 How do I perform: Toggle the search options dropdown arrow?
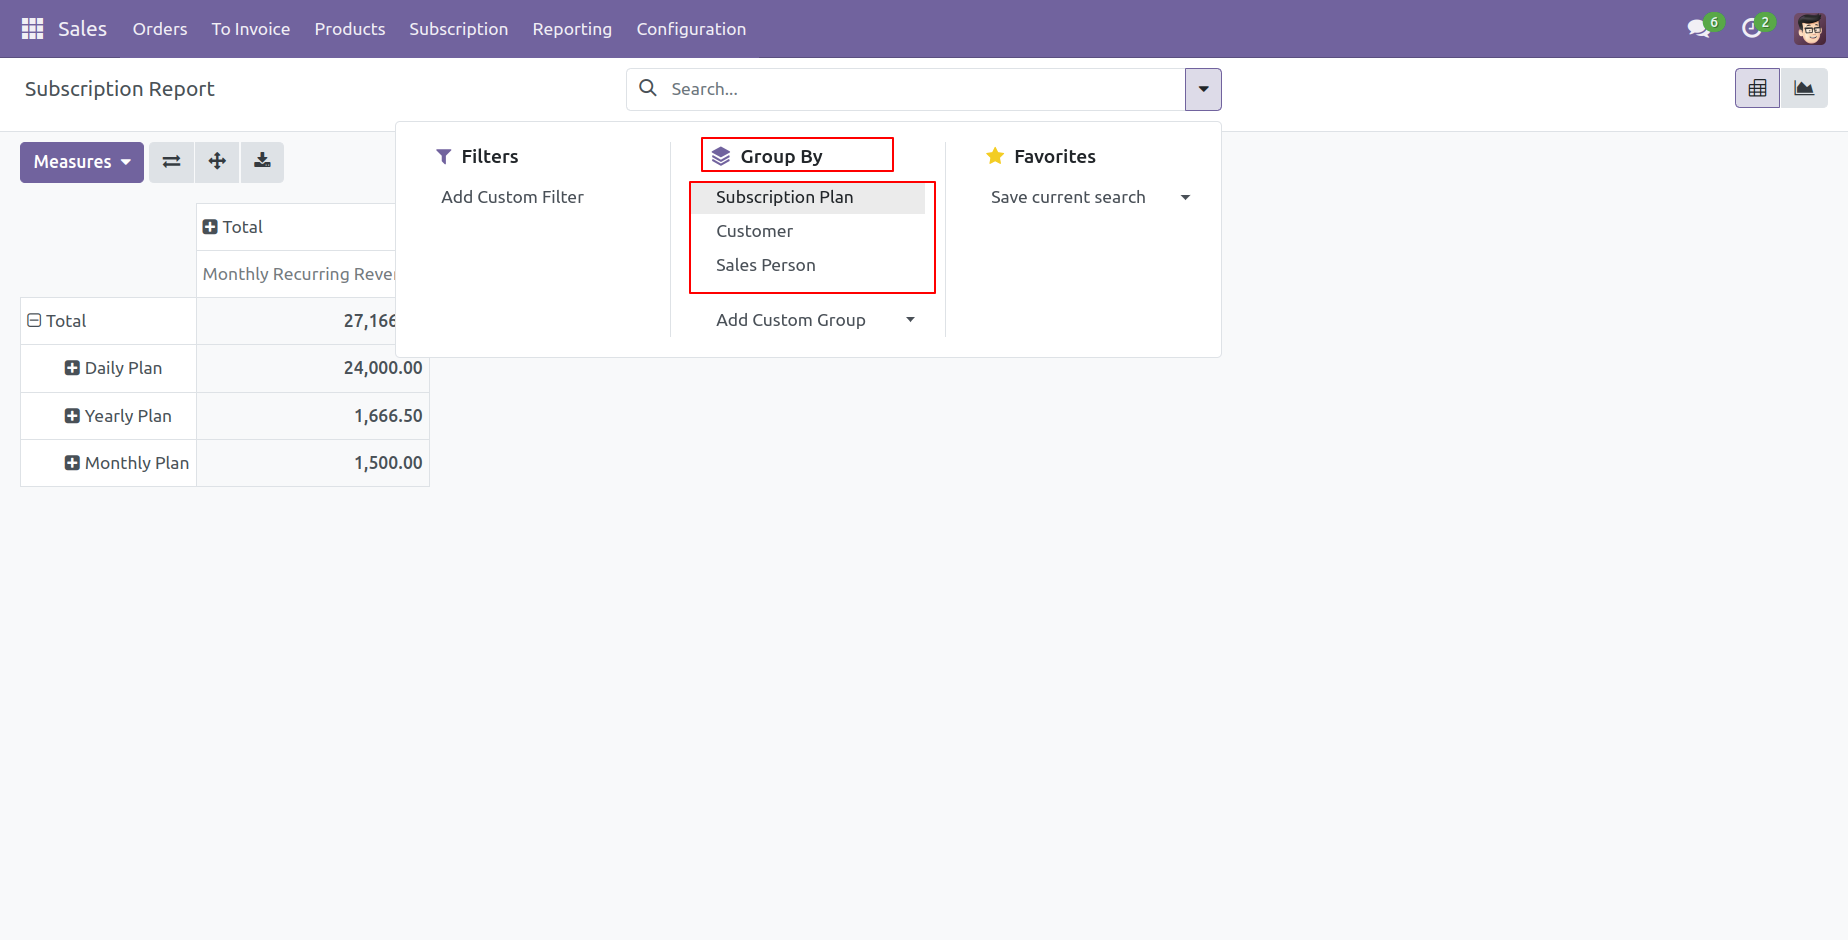[1203, 89]
